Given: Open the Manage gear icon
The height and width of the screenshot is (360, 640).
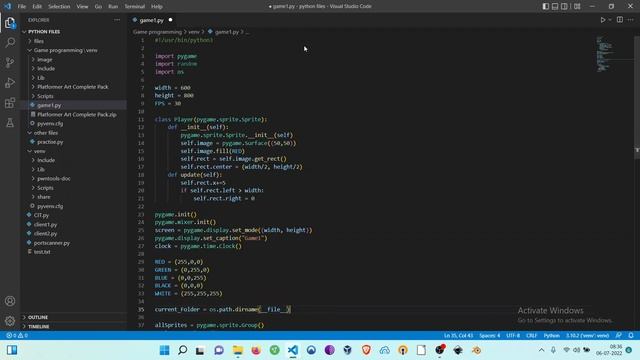Looking at the screenshot, I should pos(10,321).
